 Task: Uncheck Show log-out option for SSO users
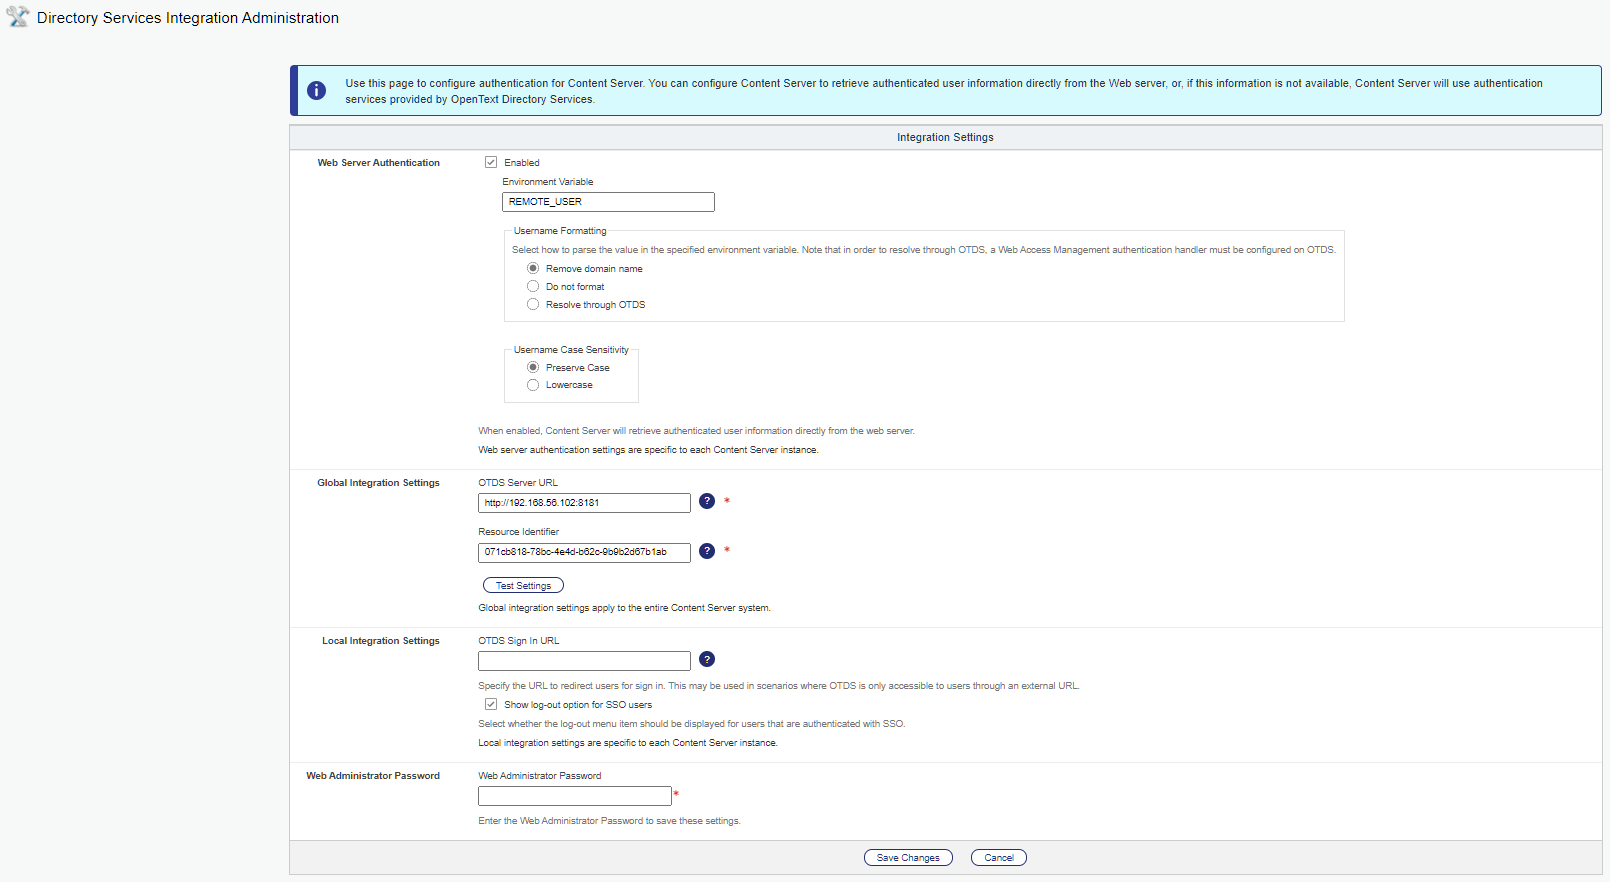coord(491,704)
